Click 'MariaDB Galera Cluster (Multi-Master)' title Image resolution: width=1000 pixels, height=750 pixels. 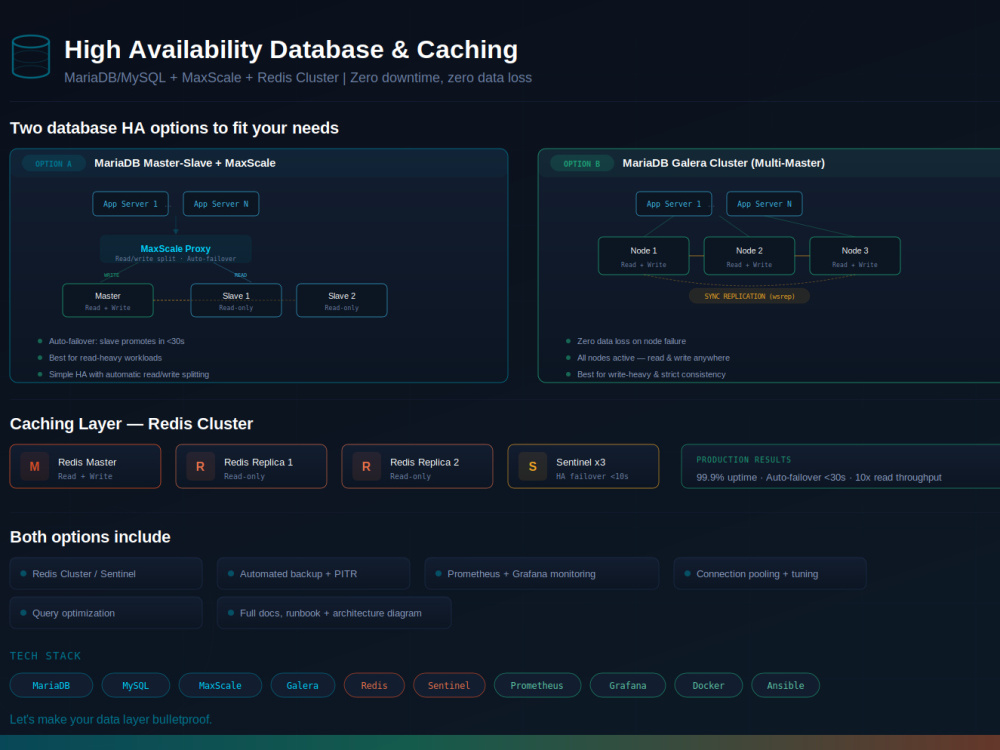[724, 163]
